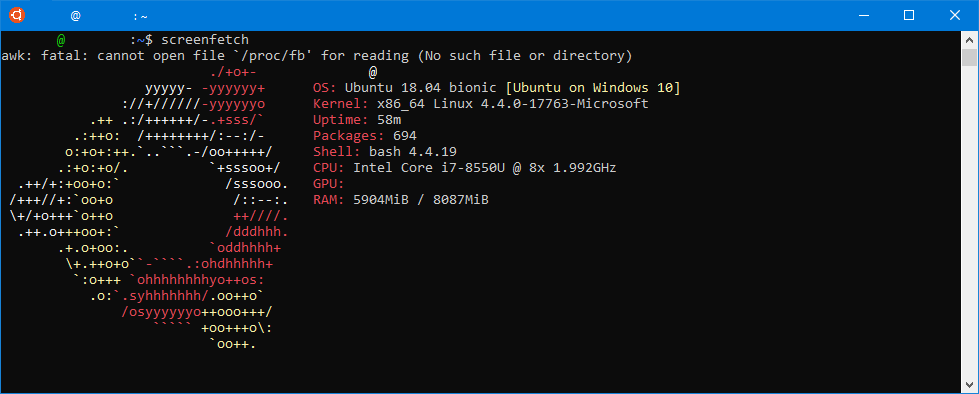Click the ':~$' shell prompt
This screenshot has height=394, width=979.
coord(141,40)
